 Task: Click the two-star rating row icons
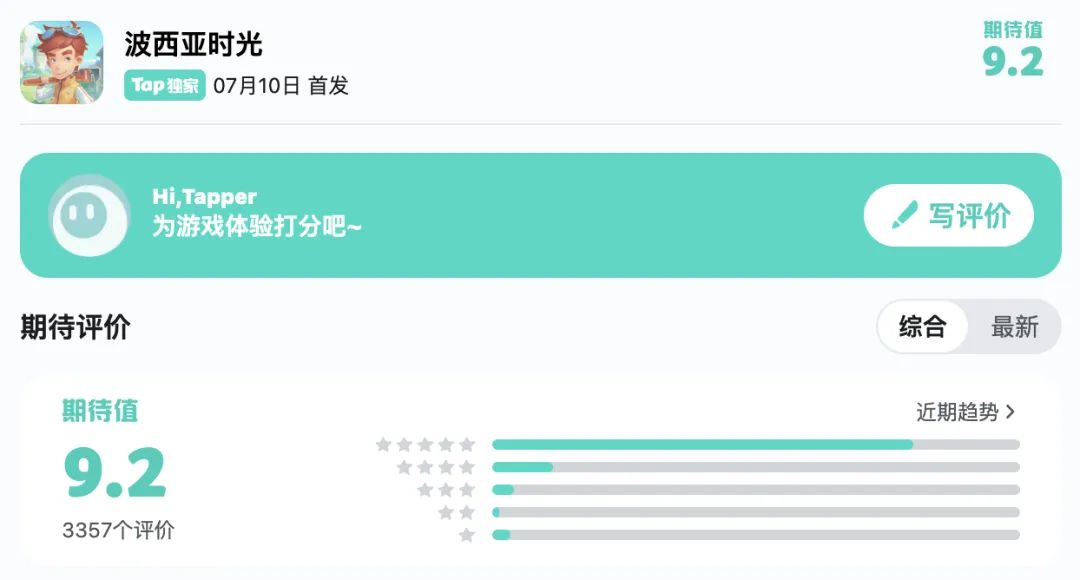[x=456, y=512]
